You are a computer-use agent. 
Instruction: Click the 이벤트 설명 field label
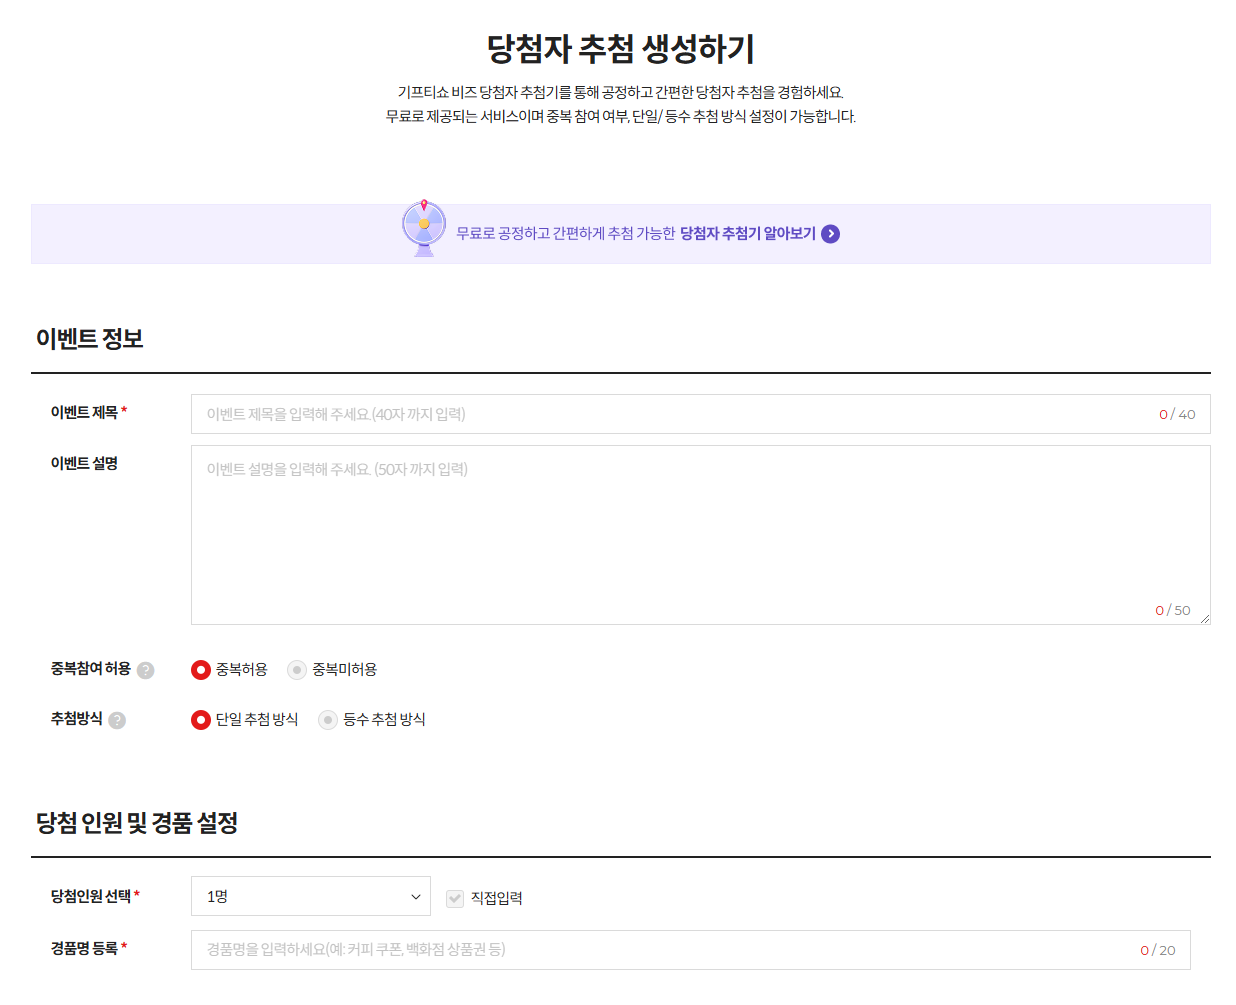pos(84,464)
